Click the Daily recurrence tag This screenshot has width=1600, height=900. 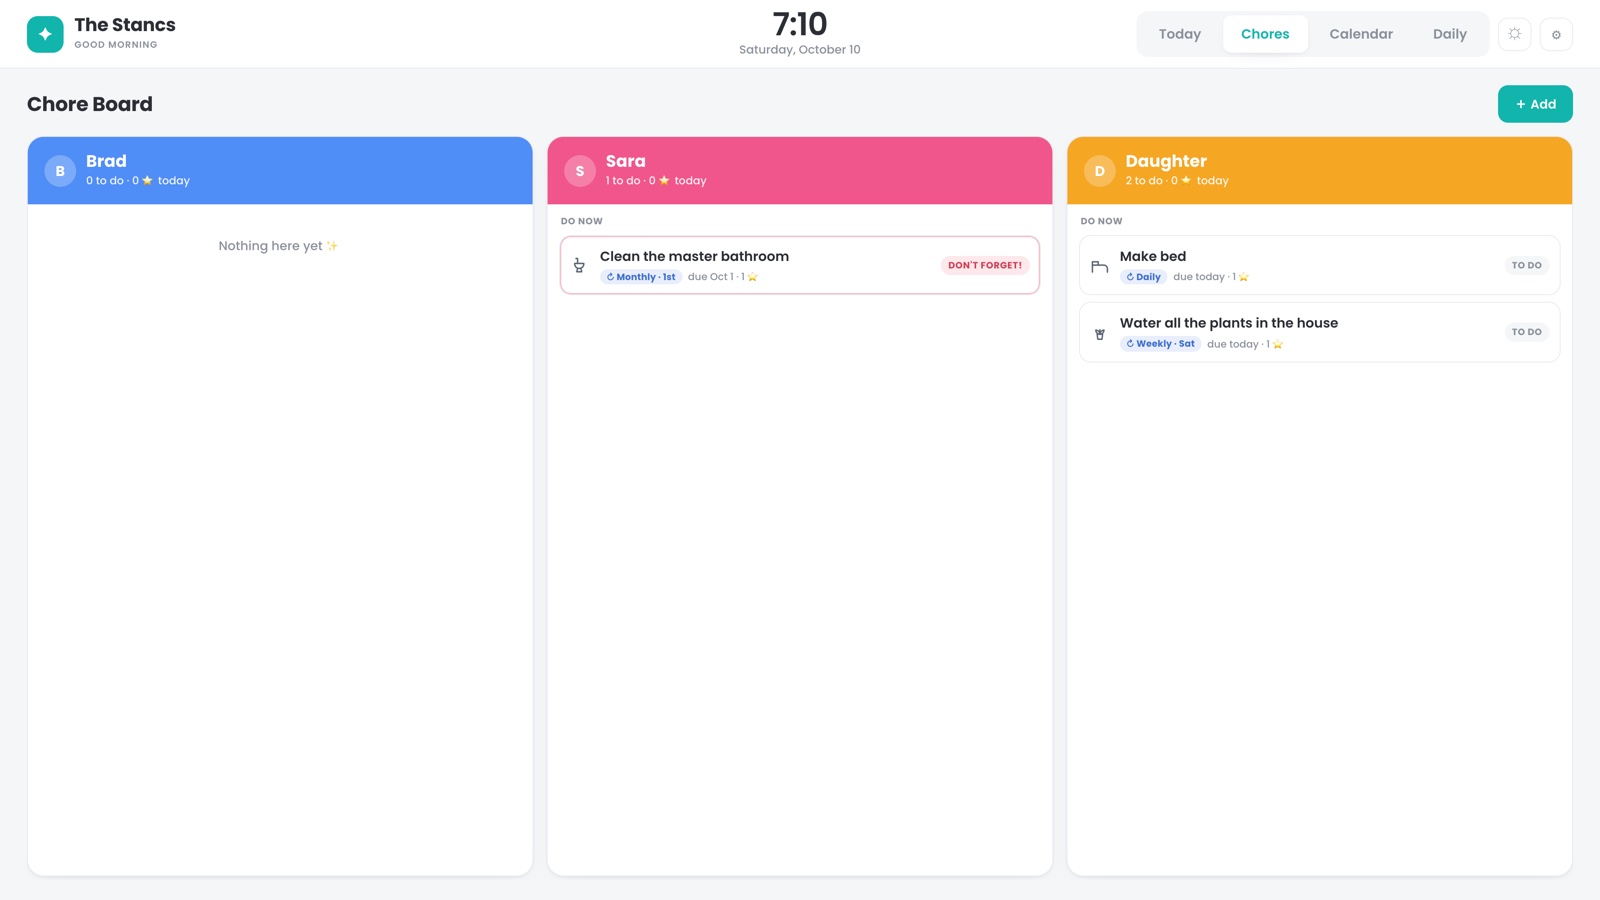click(1143, 277)
